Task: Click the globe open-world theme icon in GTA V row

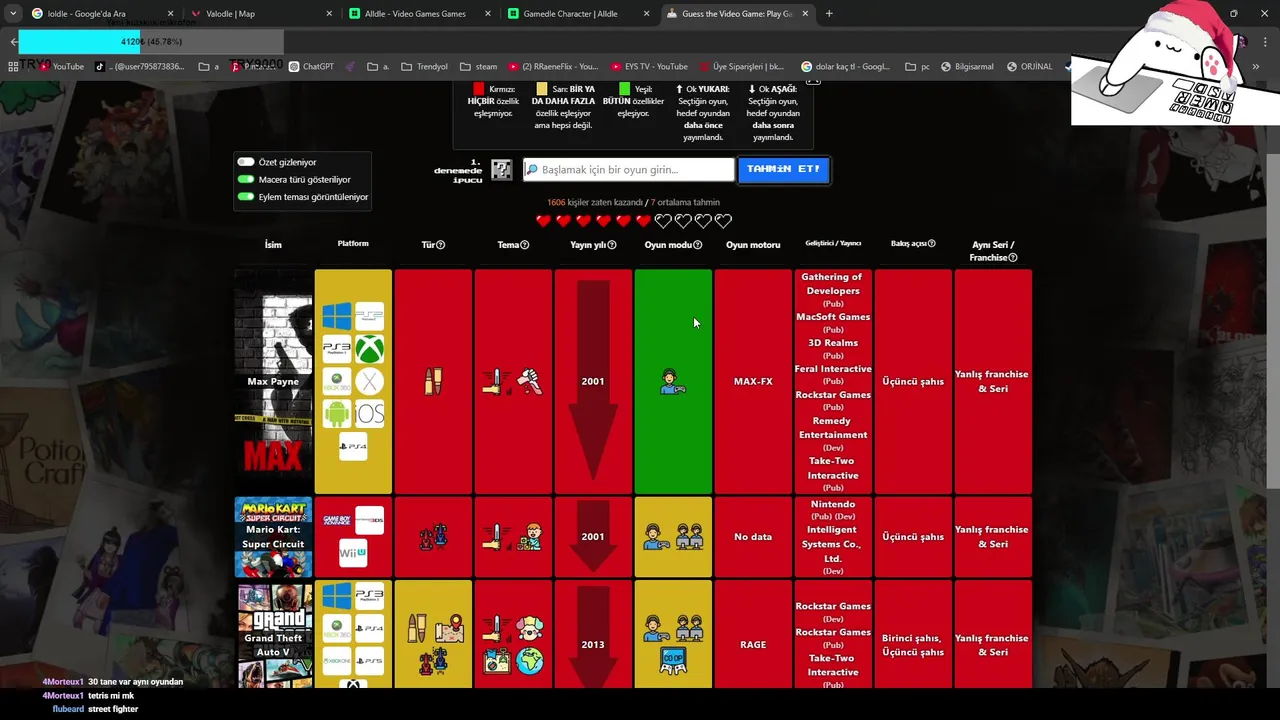Action: coord(530,660)
